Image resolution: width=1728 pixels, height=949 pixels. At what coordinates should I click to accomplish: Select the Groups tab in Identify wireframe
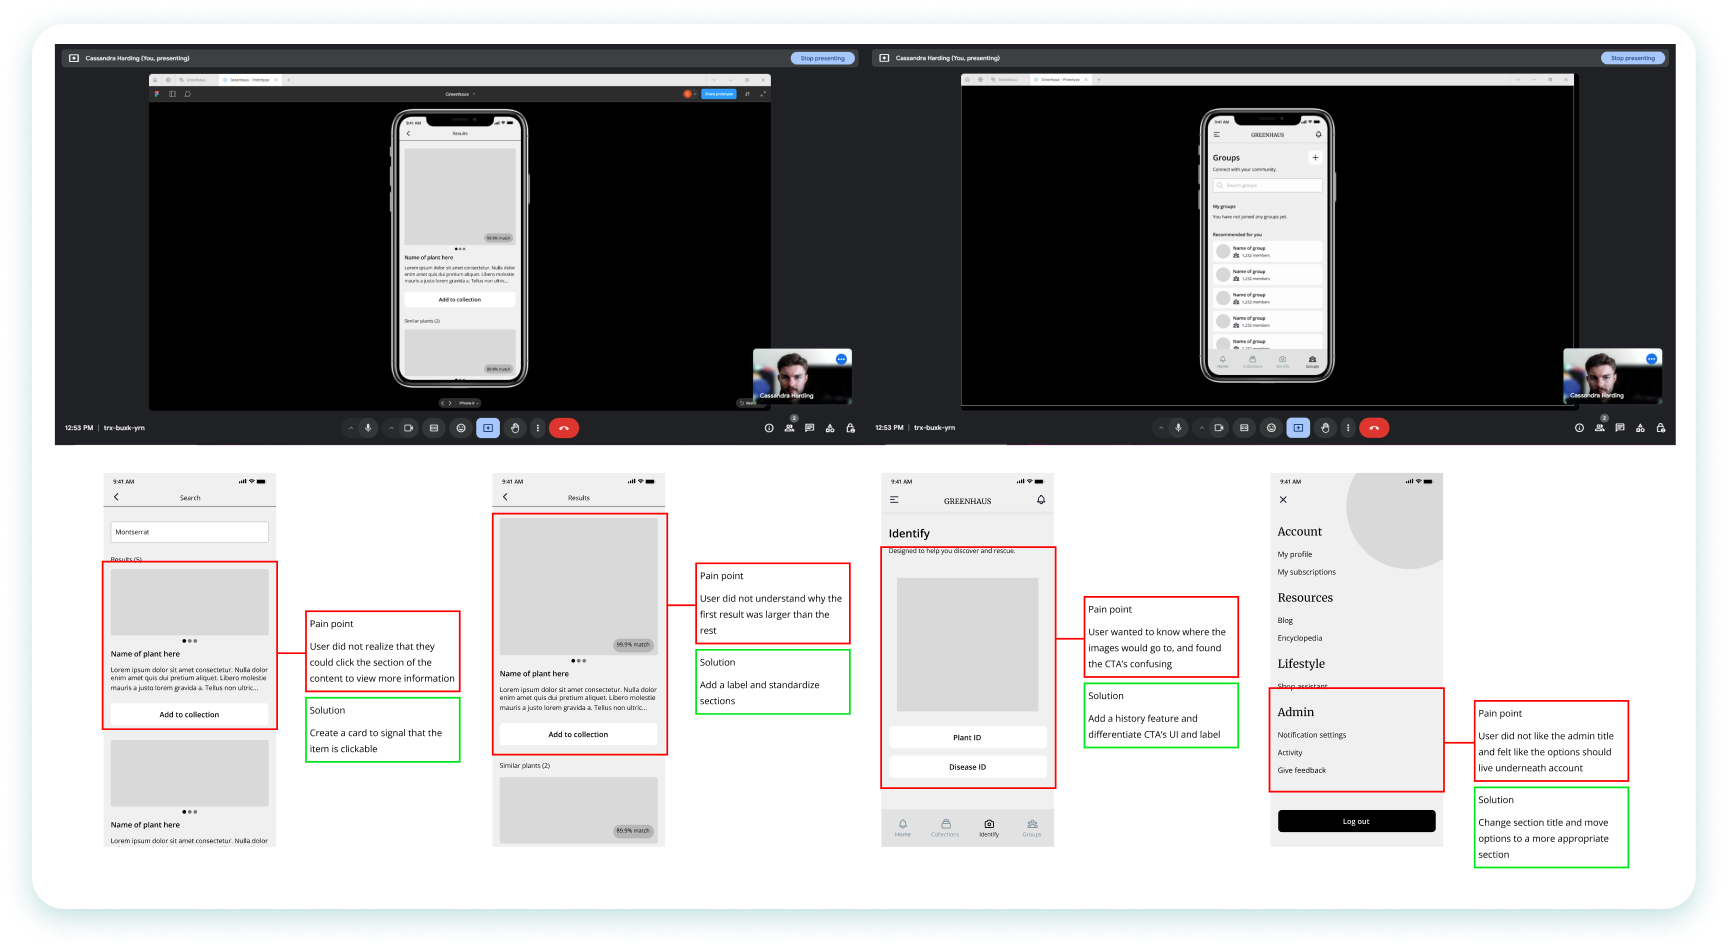click(1032, 828)
